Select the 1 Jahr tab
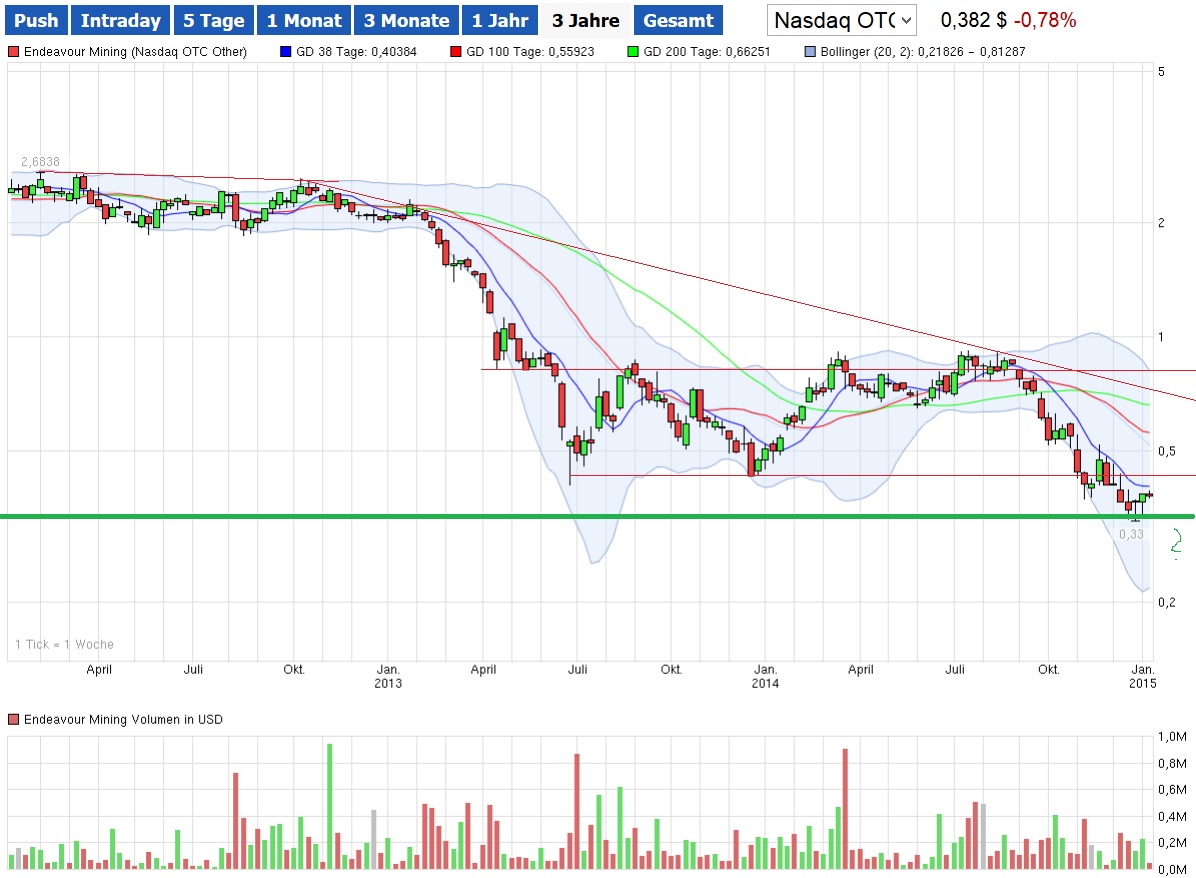Viewport: 1196px width, 878px height. (x=500, y=20)
